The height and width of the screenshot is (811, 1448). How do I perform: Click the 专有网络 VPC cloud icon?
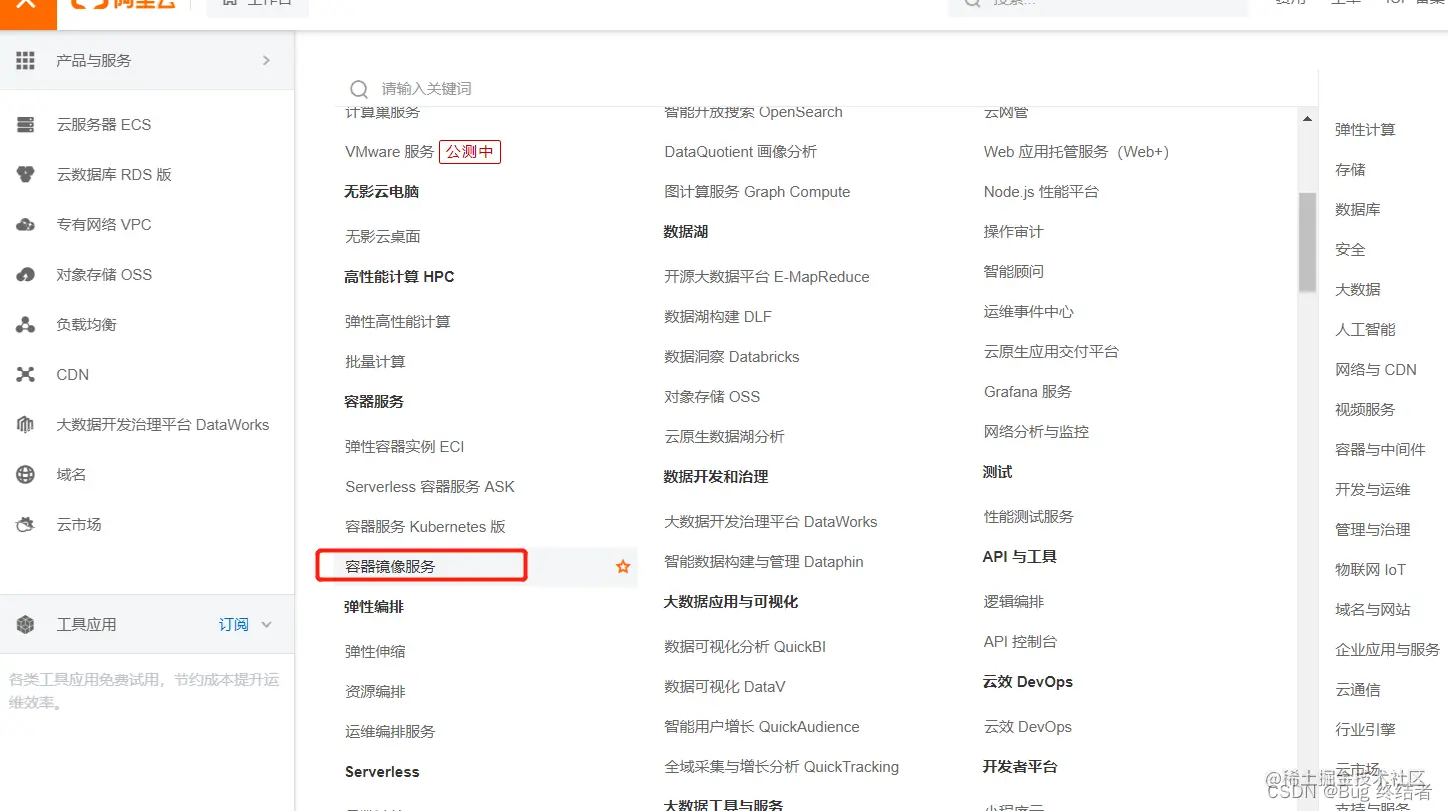tap(25, 225)
